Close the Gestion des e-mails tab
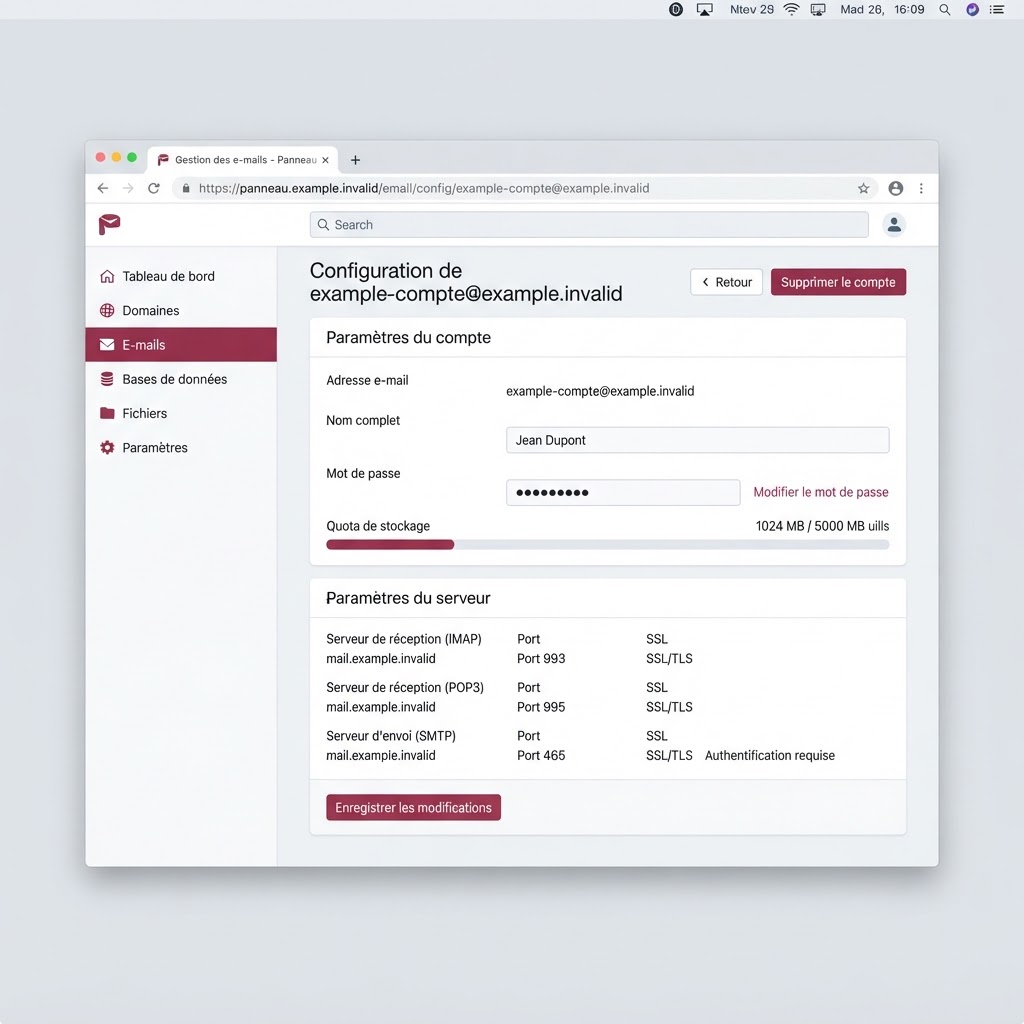This screenshot has height=1024, width=1024. [x=325, y=160]
